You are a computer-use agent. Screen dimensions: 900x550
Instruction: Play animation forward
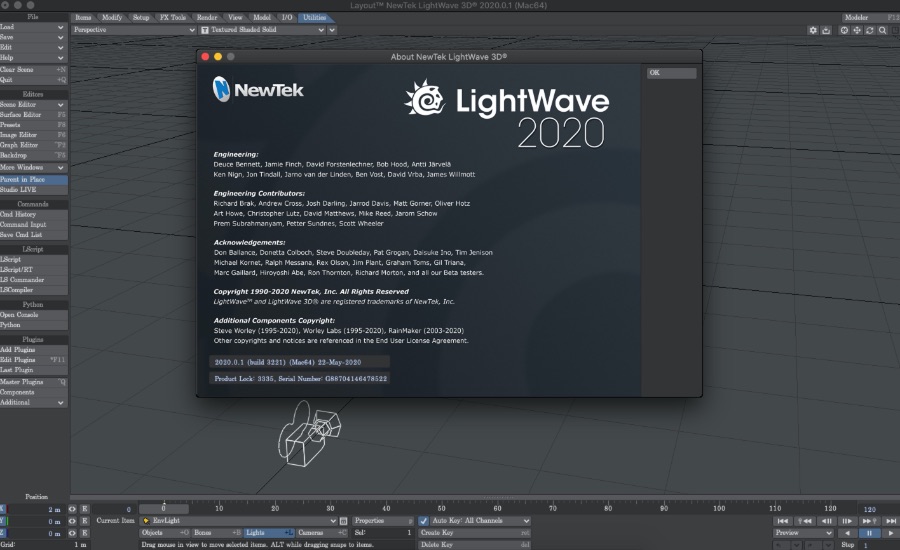pos(890,533)
